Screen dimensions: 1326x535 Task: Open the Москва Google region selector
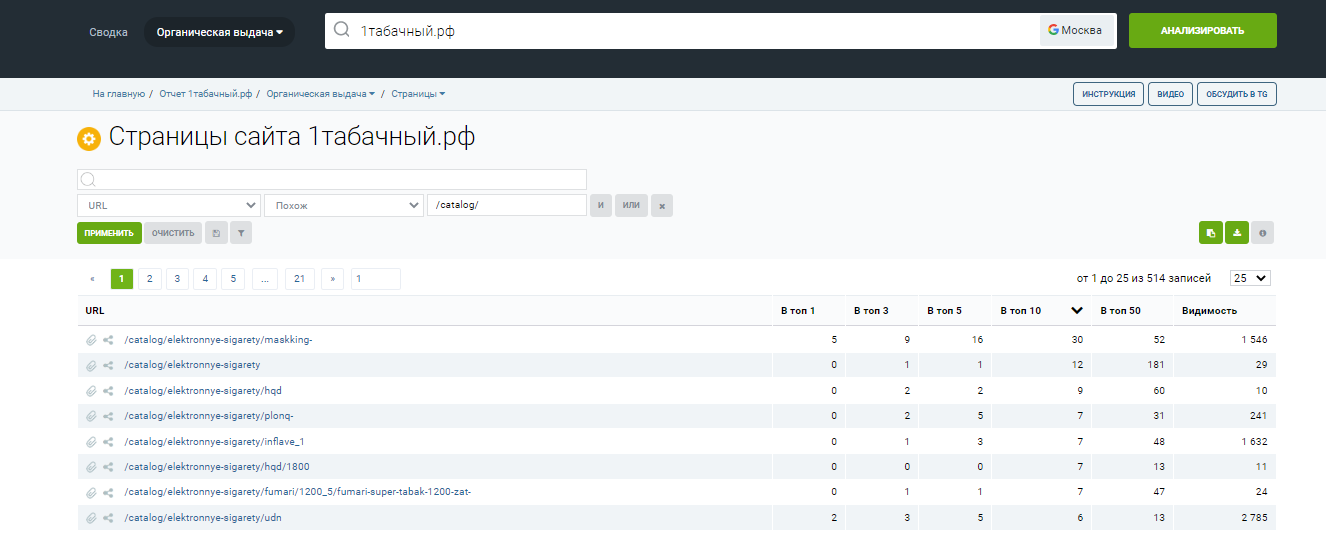pos(1076,30)
